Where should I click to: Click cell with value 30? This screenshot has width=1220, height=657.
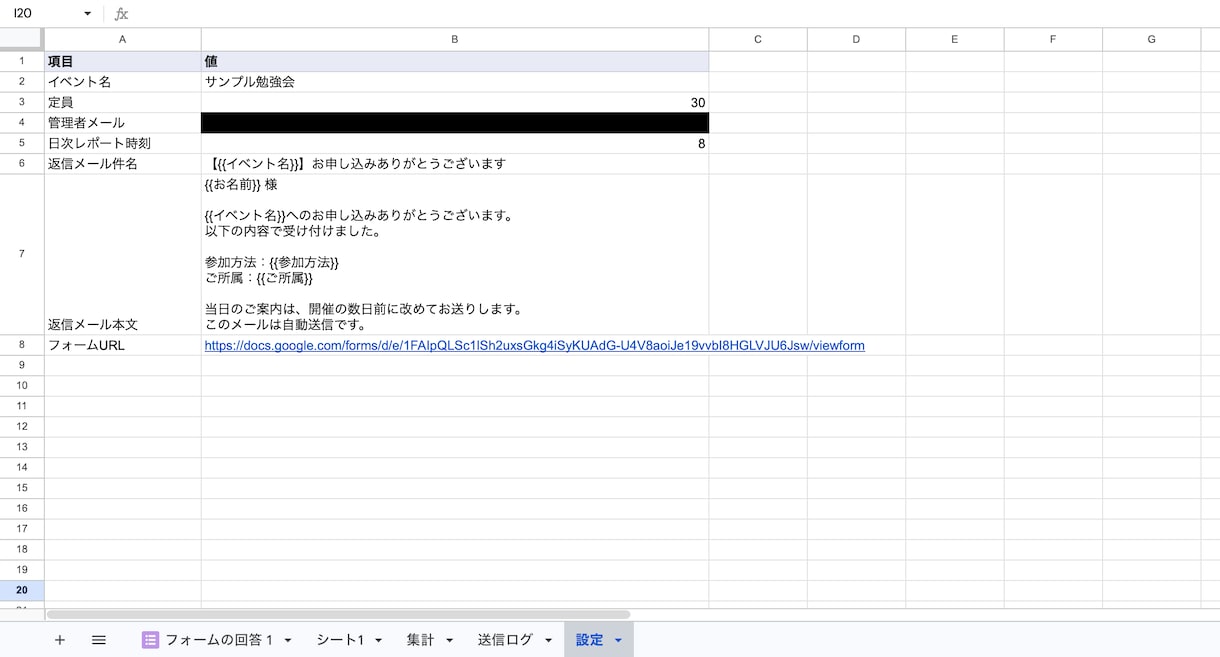tap(455, 102)
